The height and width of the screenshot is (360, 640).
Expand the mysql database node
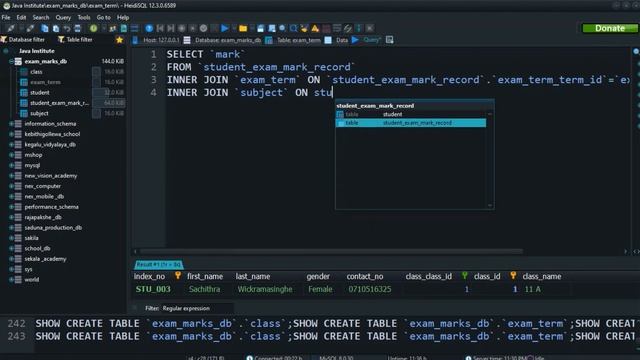tap(11, 165)
